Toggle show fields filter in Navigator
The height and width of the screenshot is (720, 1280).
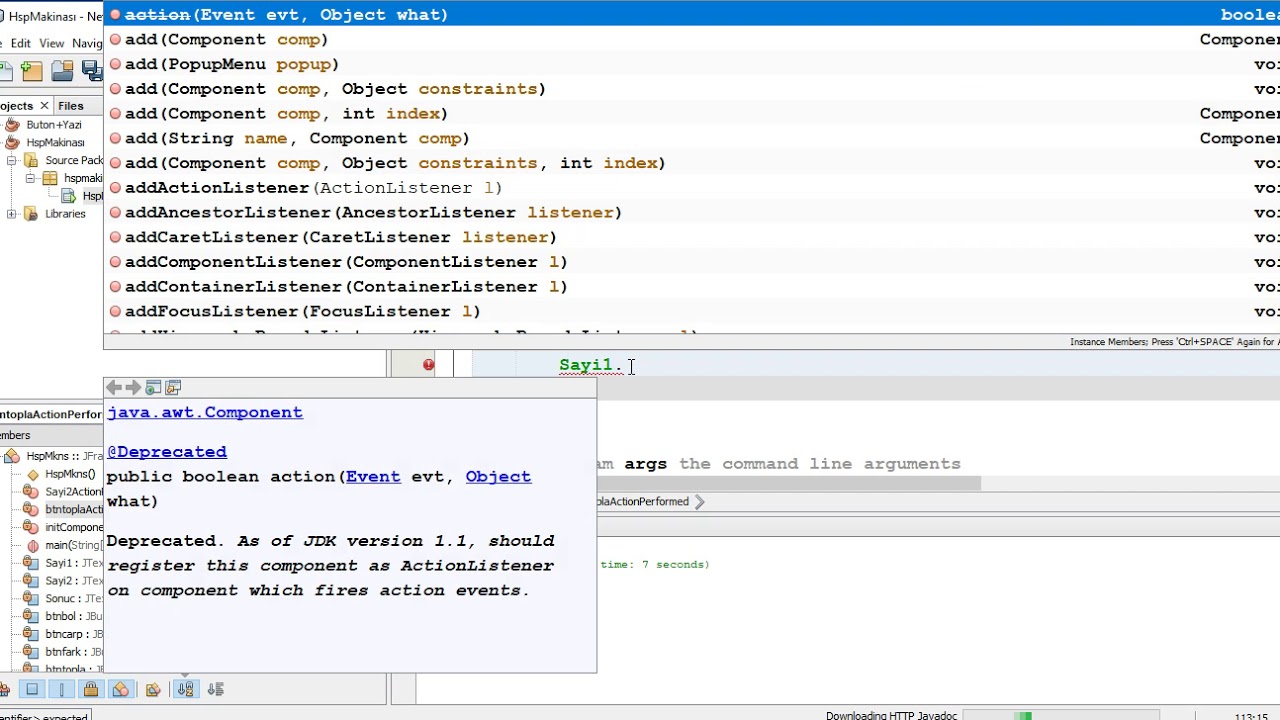tap(32, 689)
